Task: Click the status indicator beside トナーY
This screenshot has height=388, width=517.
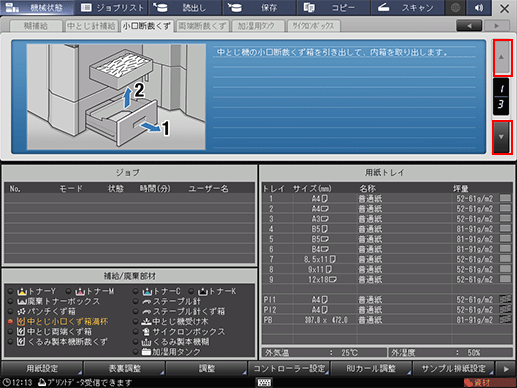Action: click(x=10, y=292)
